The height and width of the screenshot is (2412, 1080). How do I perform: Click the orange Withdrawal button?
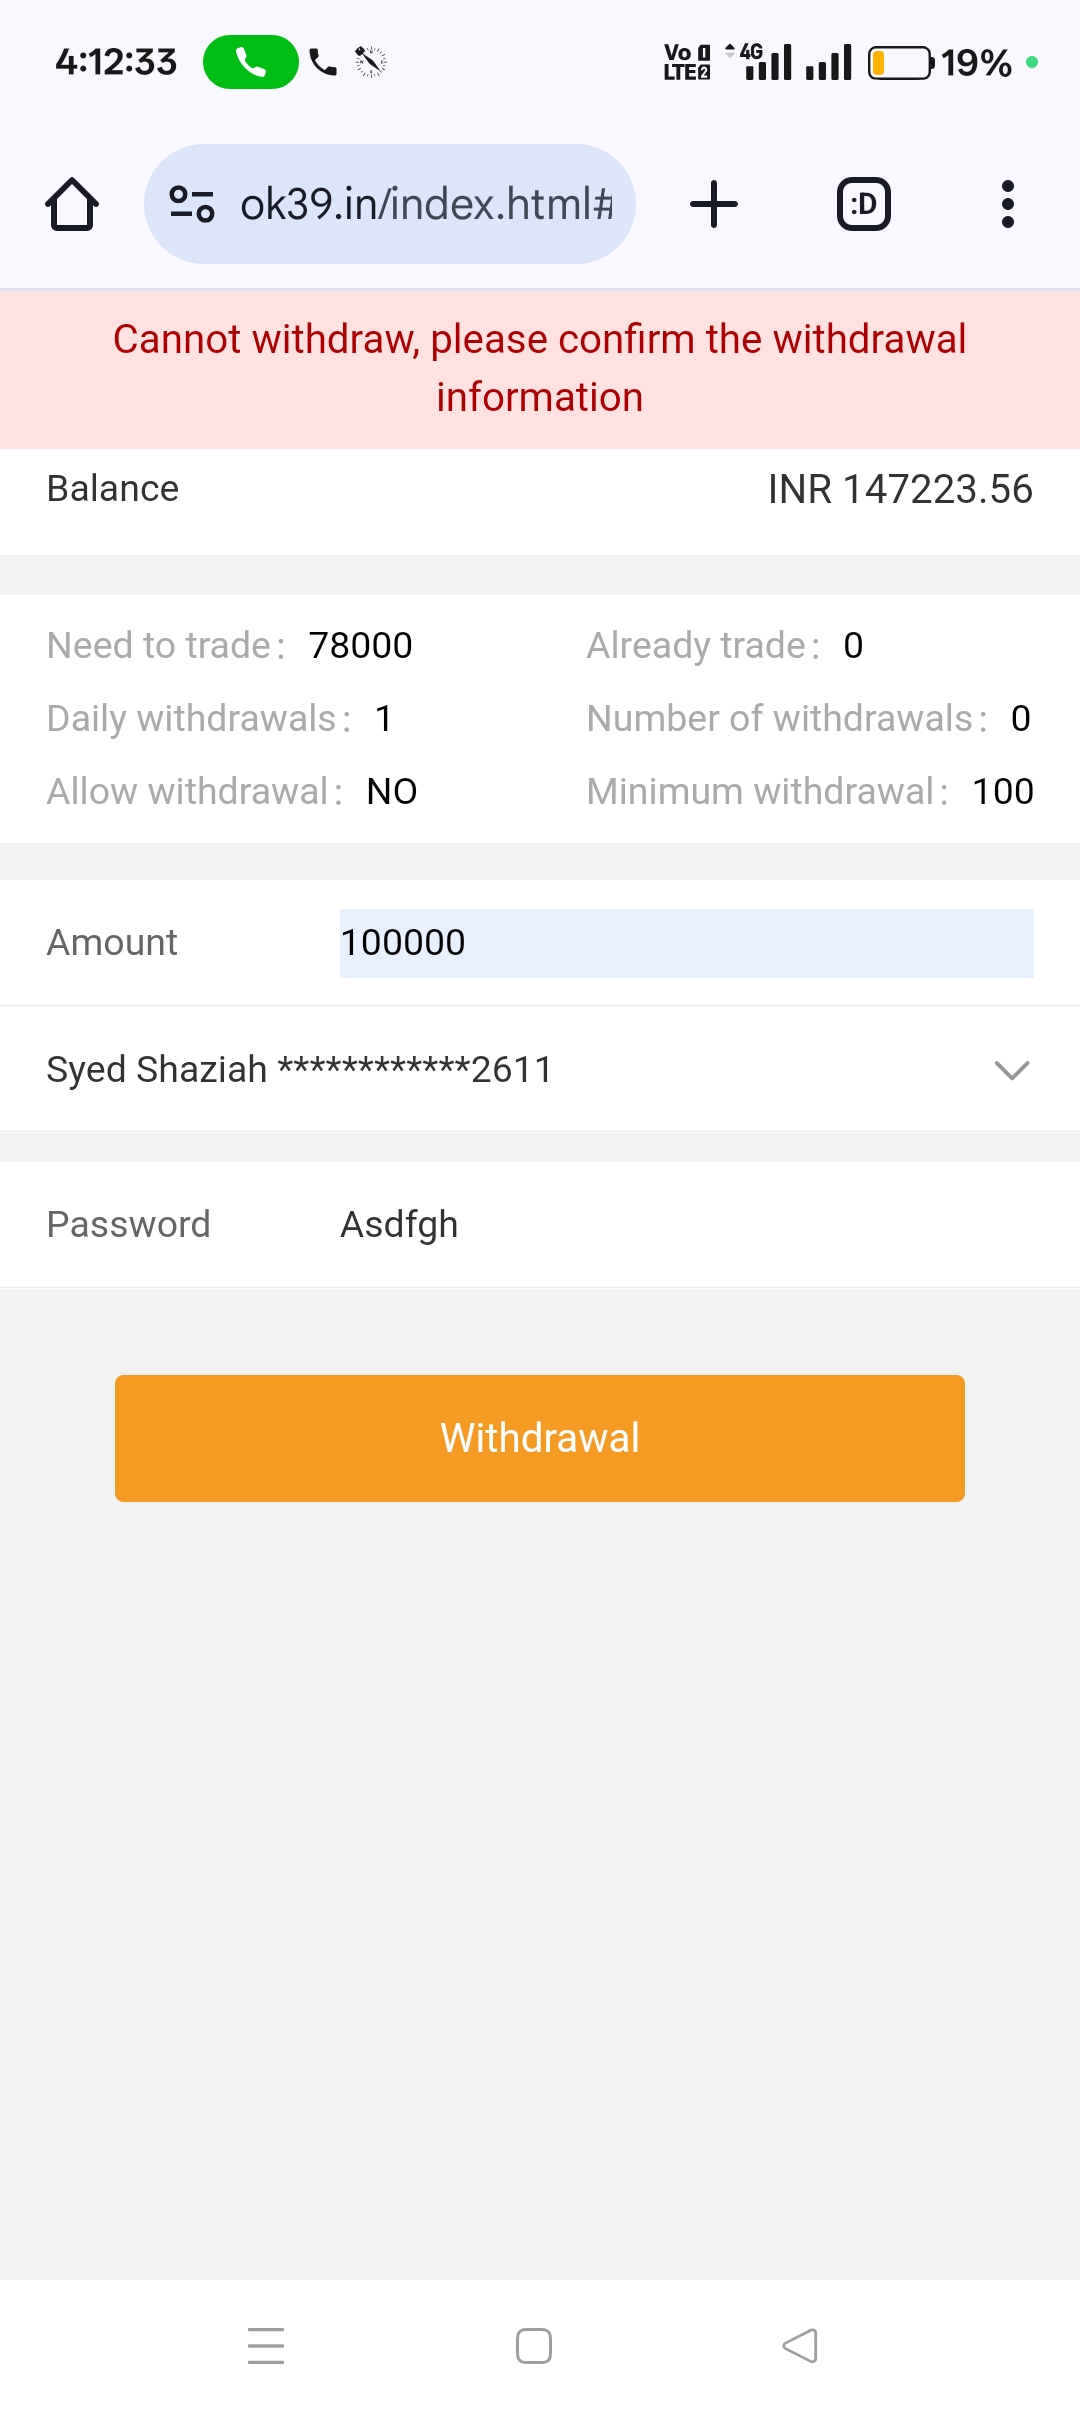[x=540, y=1438]
